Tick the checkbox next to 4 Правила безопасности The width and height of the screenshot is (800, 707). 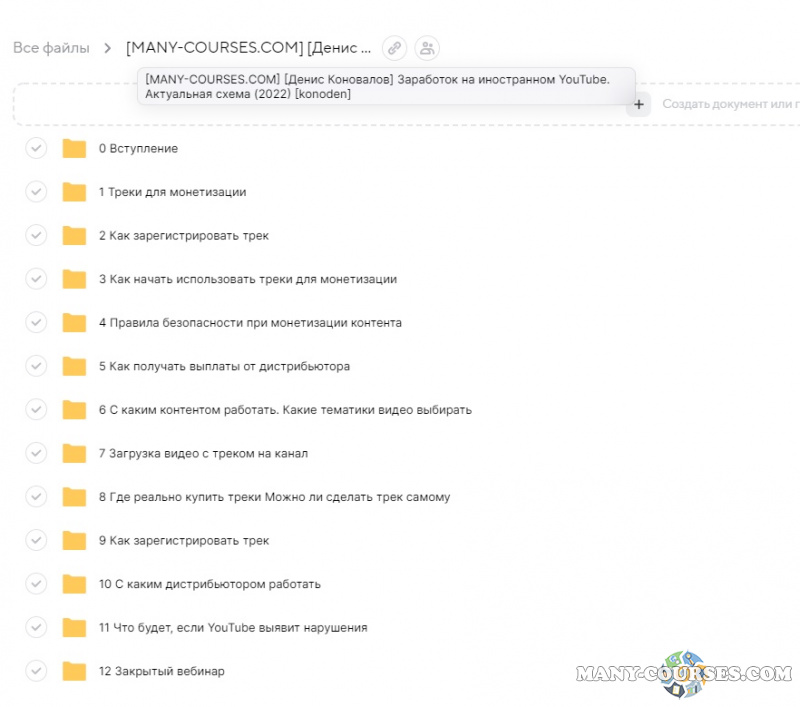[36, 323]
